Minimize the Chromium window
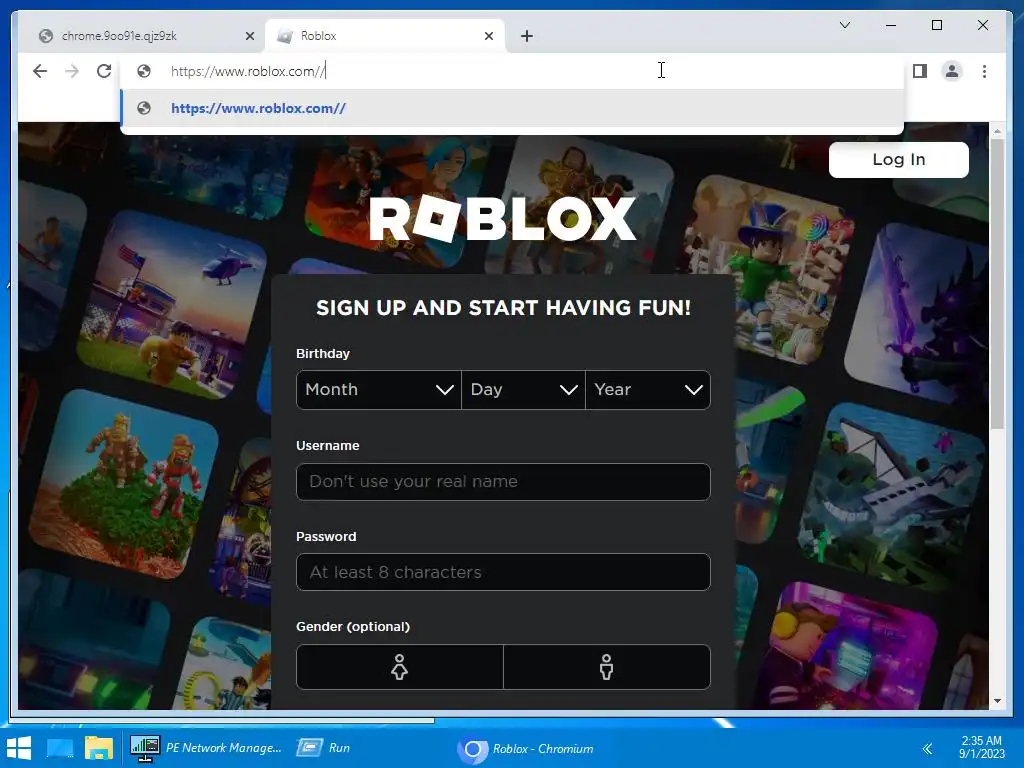 (891, 25)
